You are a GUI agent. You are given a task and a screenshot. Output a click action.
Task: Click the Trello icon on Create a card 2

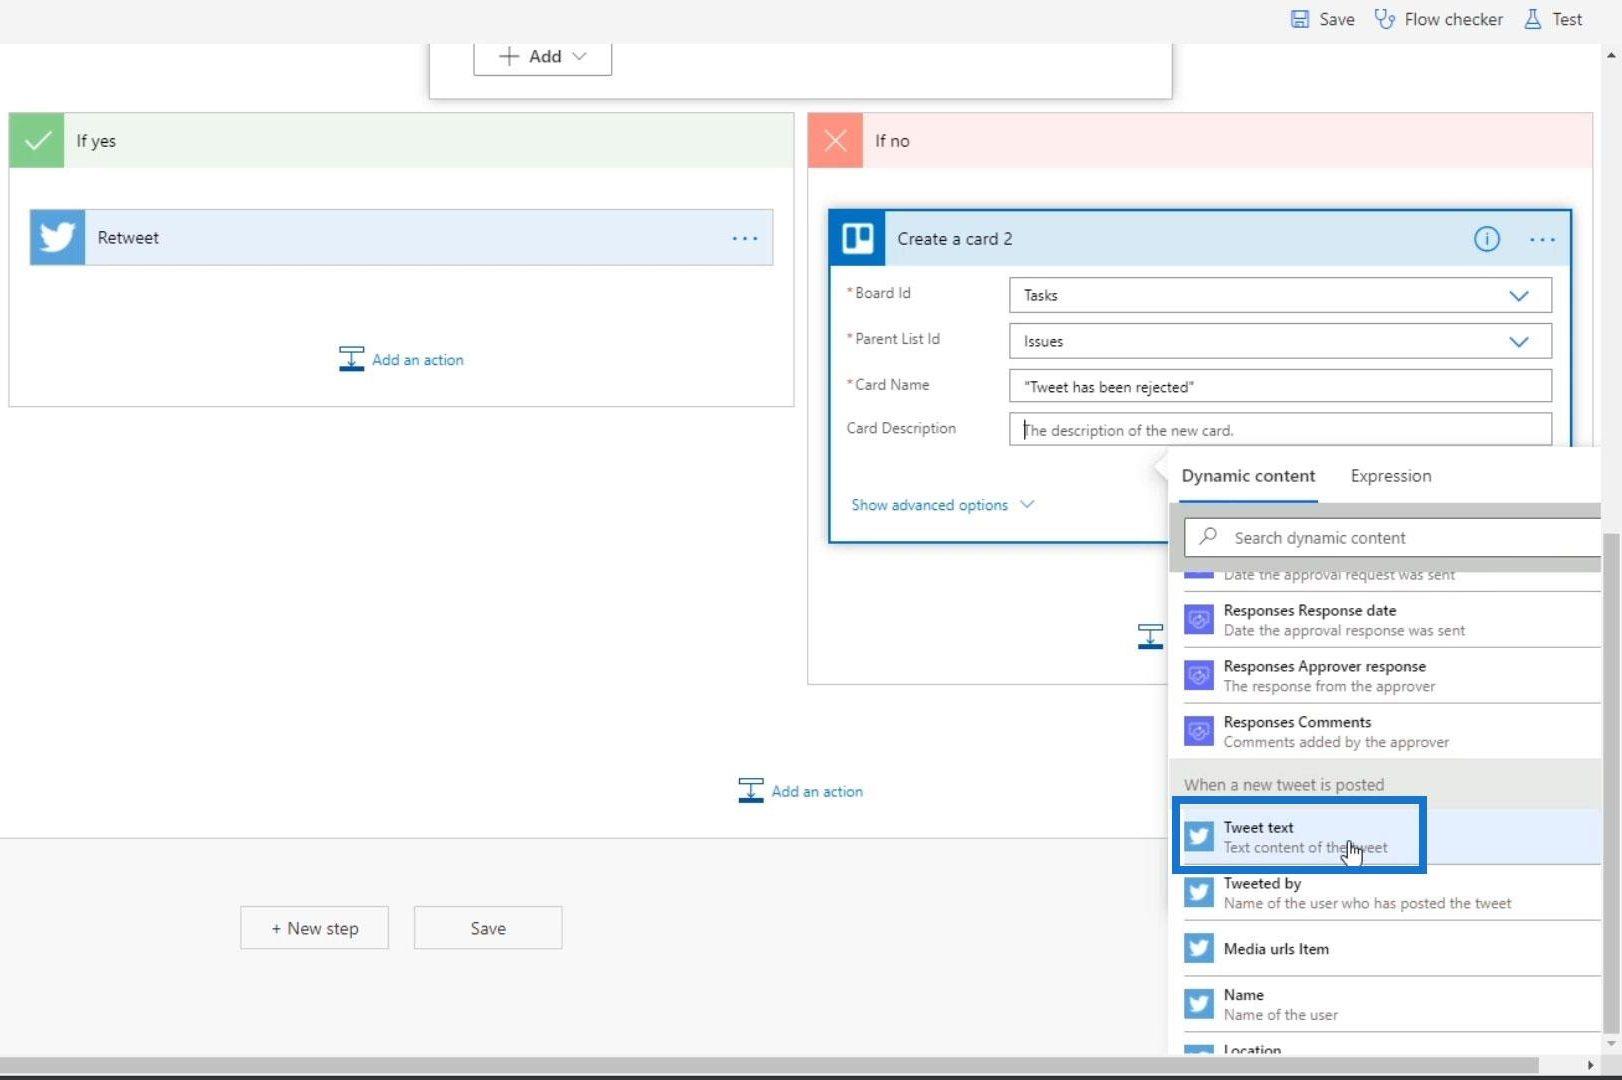pyautogui.click(x=858, y=238)
